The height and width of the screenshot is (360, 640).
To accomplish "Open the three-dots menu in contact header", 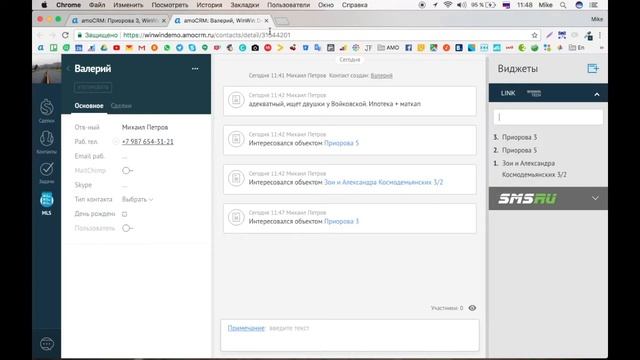I will 195,69.
